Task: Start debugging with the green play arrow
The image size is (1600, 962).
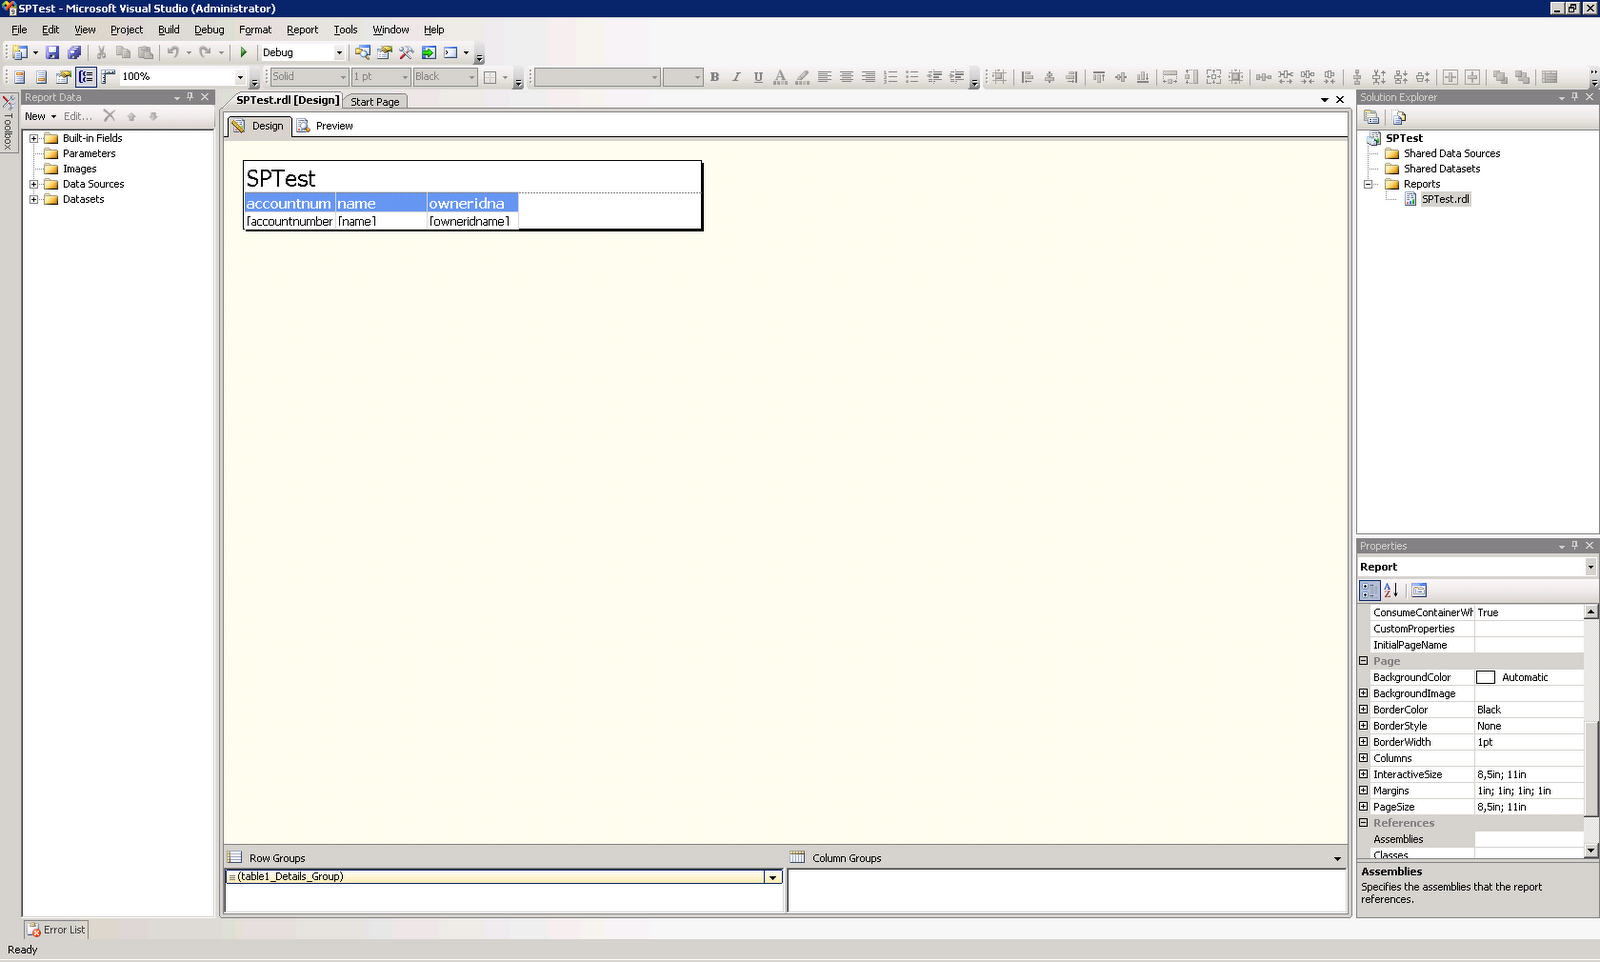Action: (243, 52)
